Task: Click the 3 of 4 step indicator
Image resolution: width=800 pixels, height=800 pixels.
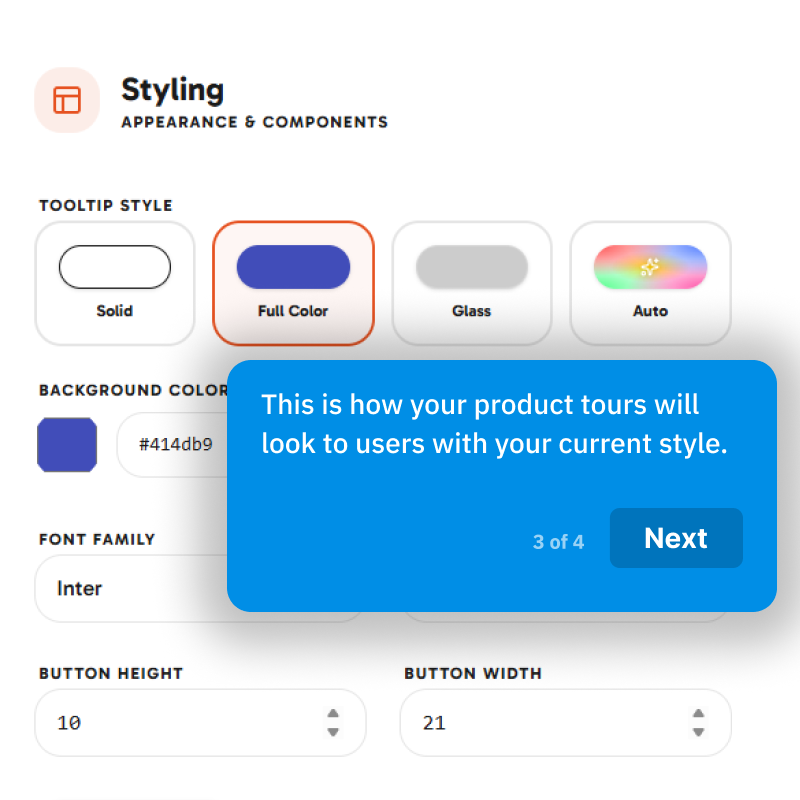Action: click(x=558, y=542)
